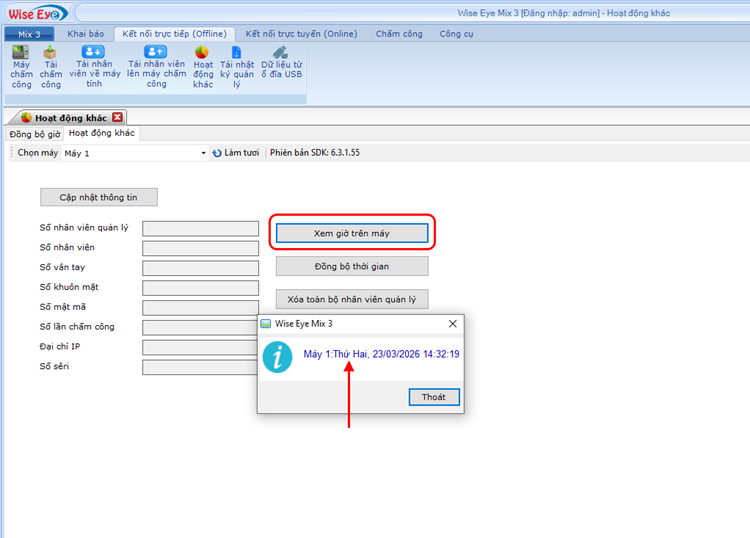The width and height of the screenshot is (750, 538).
Task: Open the Khai báo ribbon tab
Action: click(85, 33)
